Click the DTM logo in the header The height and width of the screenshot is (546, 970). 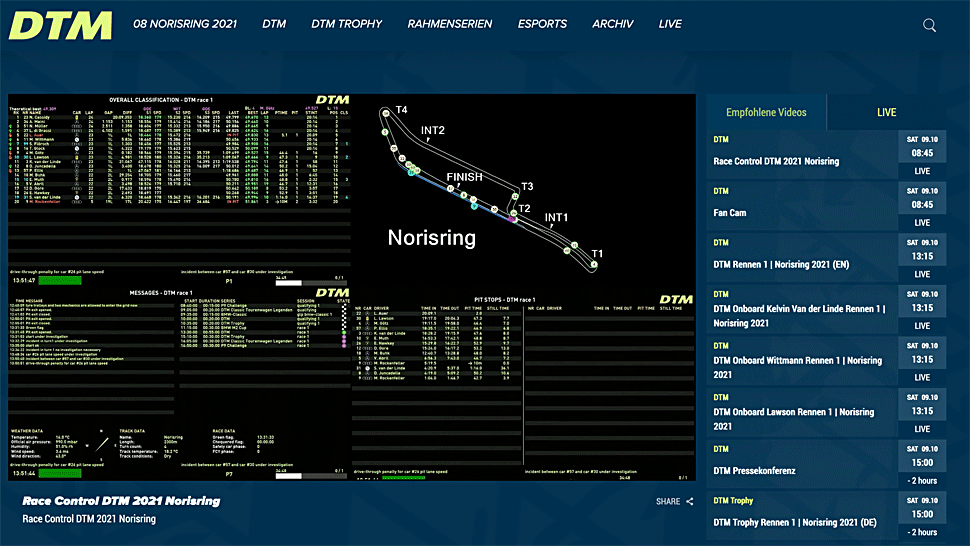coord(61,25)
